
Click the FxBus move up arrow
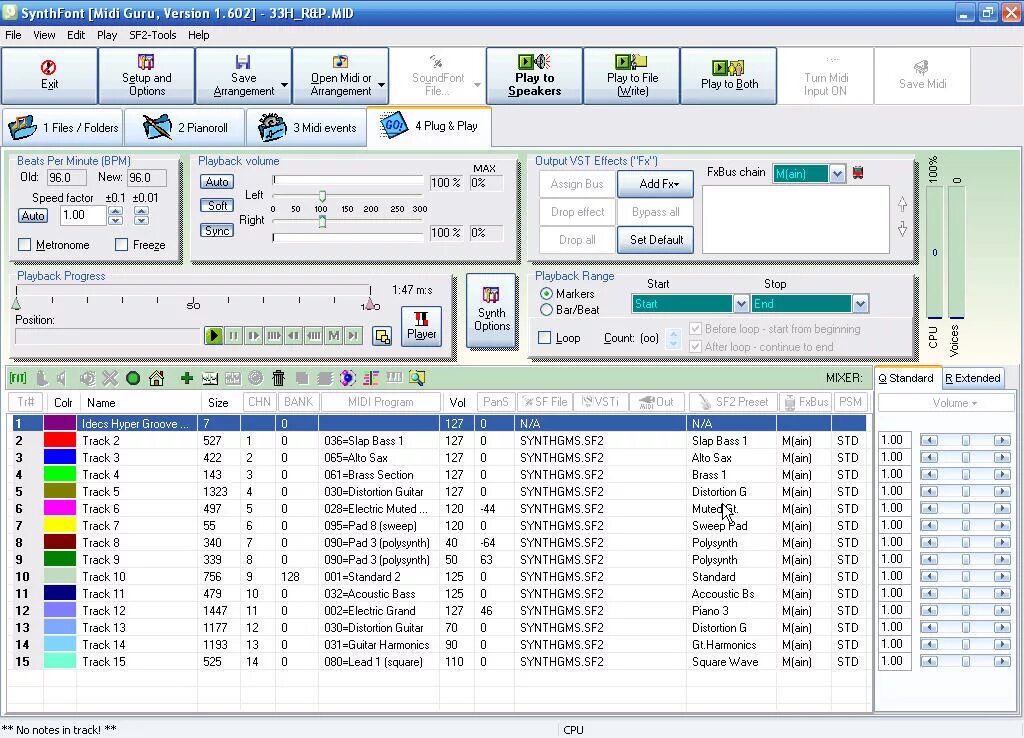(903, 204)
